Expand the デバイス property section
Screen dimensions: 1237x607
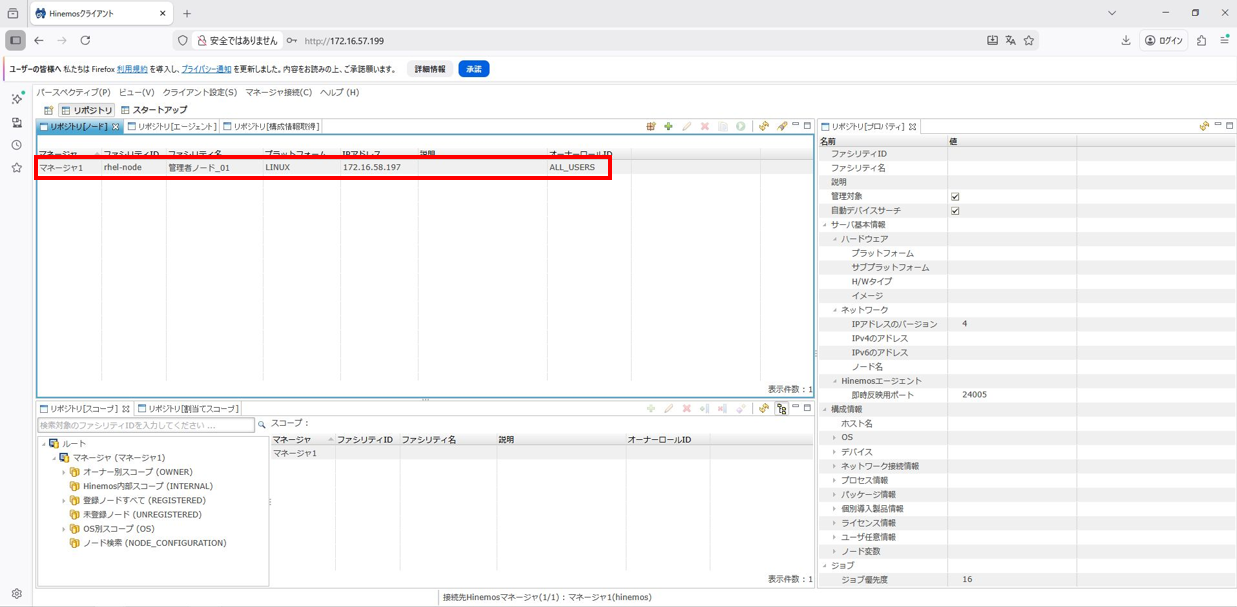(835, 452)
